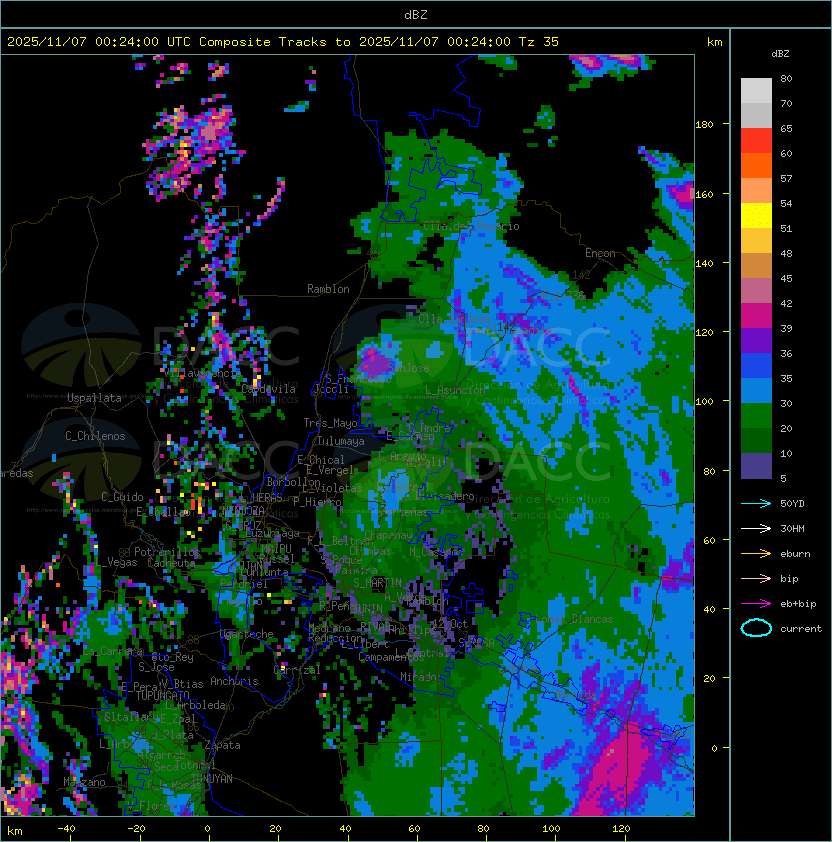Click the 'Capdevila' map label
This screenshot has width=832, height=842.
point(269,389)
